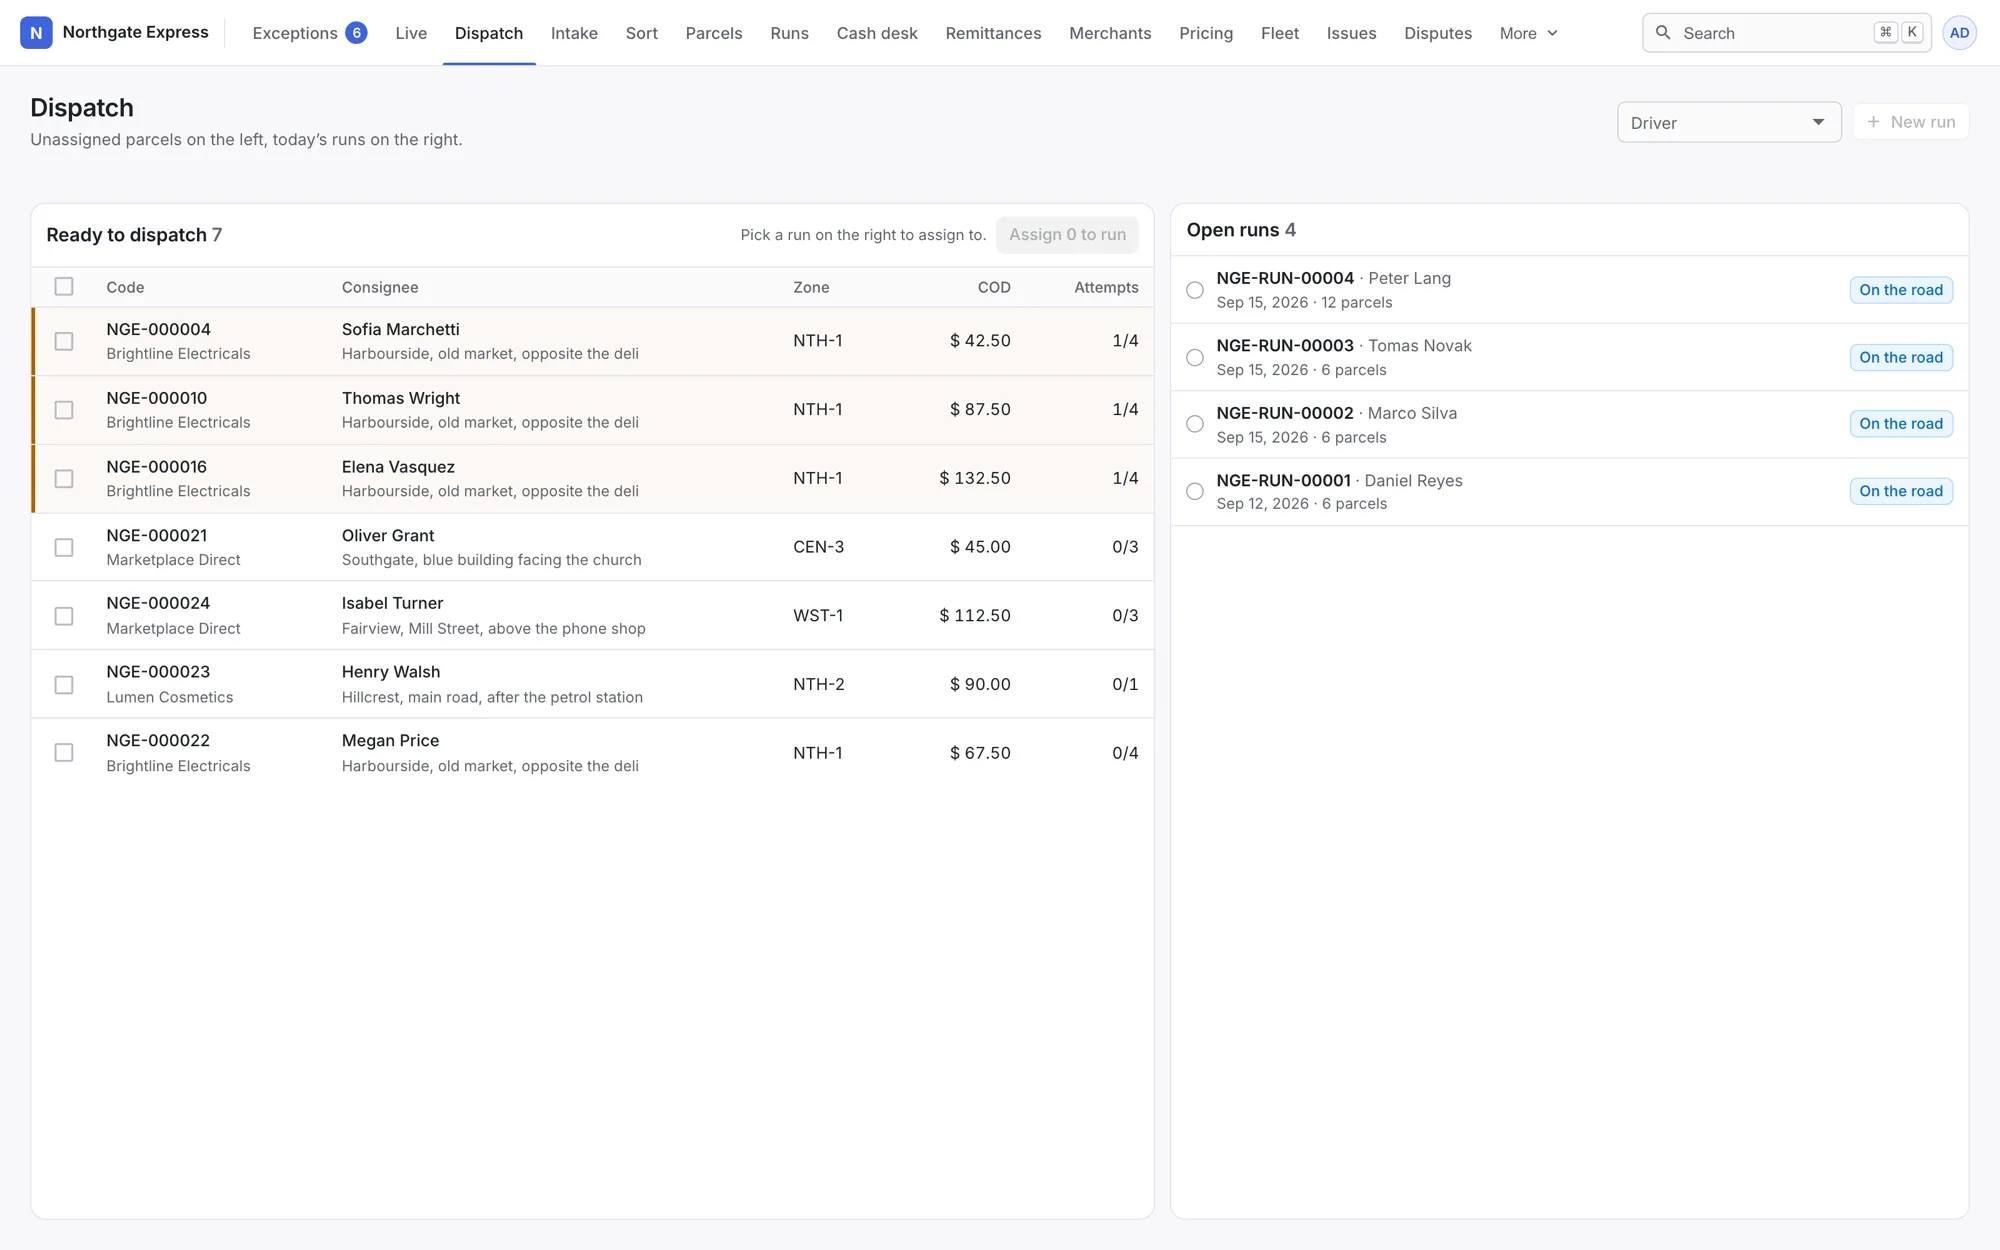Open the Exceptions tab
The height and width of the screenshot is (1250, 2000).
point(309,33)
